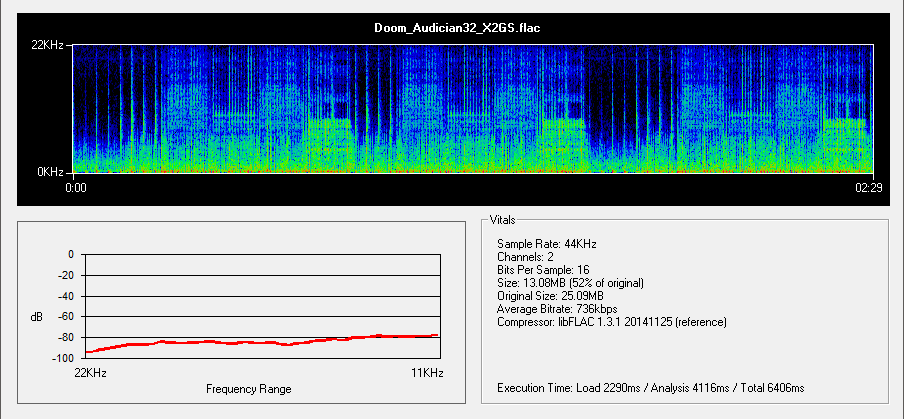Select the Average Bitrate: 736kbps line
The image size is (904, 419).
click(557, 309)
